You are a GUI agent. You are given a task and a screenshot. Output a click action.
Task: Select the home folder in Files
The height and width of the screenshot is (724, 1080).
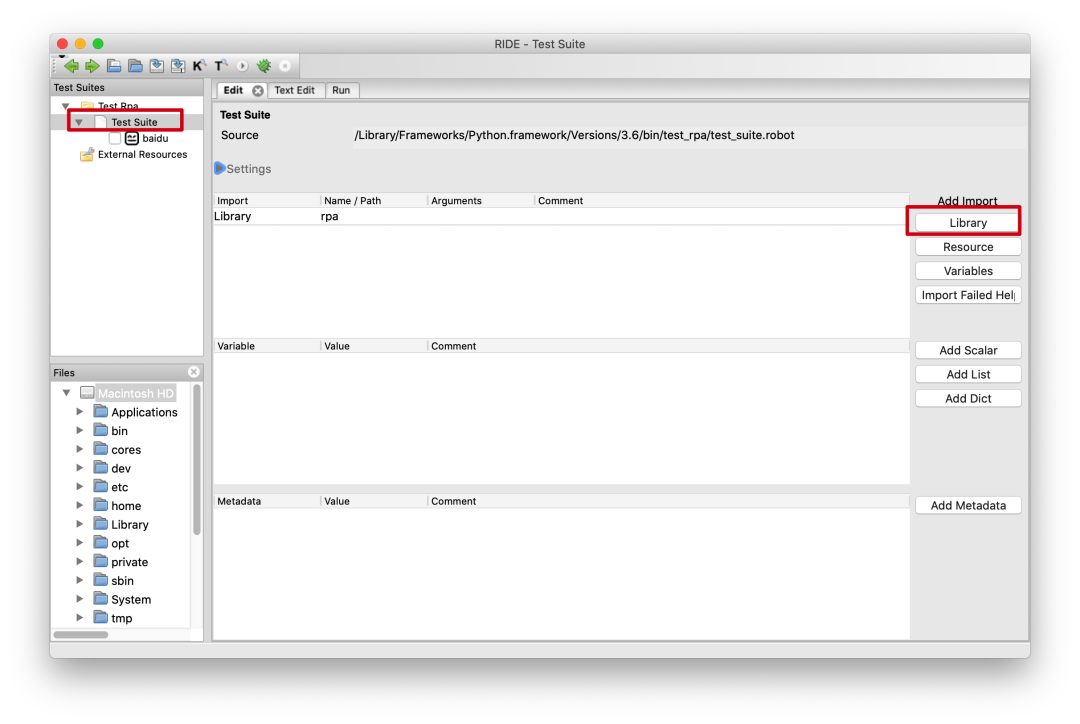(x=126, y=506)
